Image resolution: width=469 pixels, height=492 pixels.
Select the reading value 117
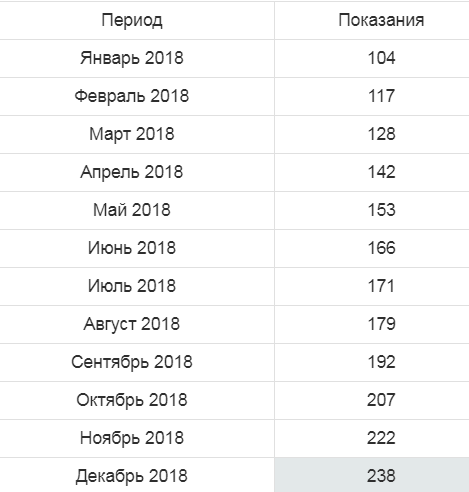click(381, 96)
